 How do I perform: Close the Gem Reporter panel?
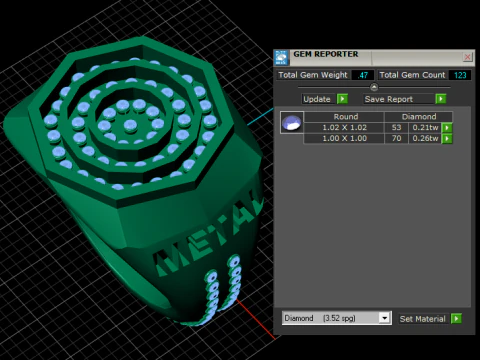pyautogui.click(x=467, y=57)
